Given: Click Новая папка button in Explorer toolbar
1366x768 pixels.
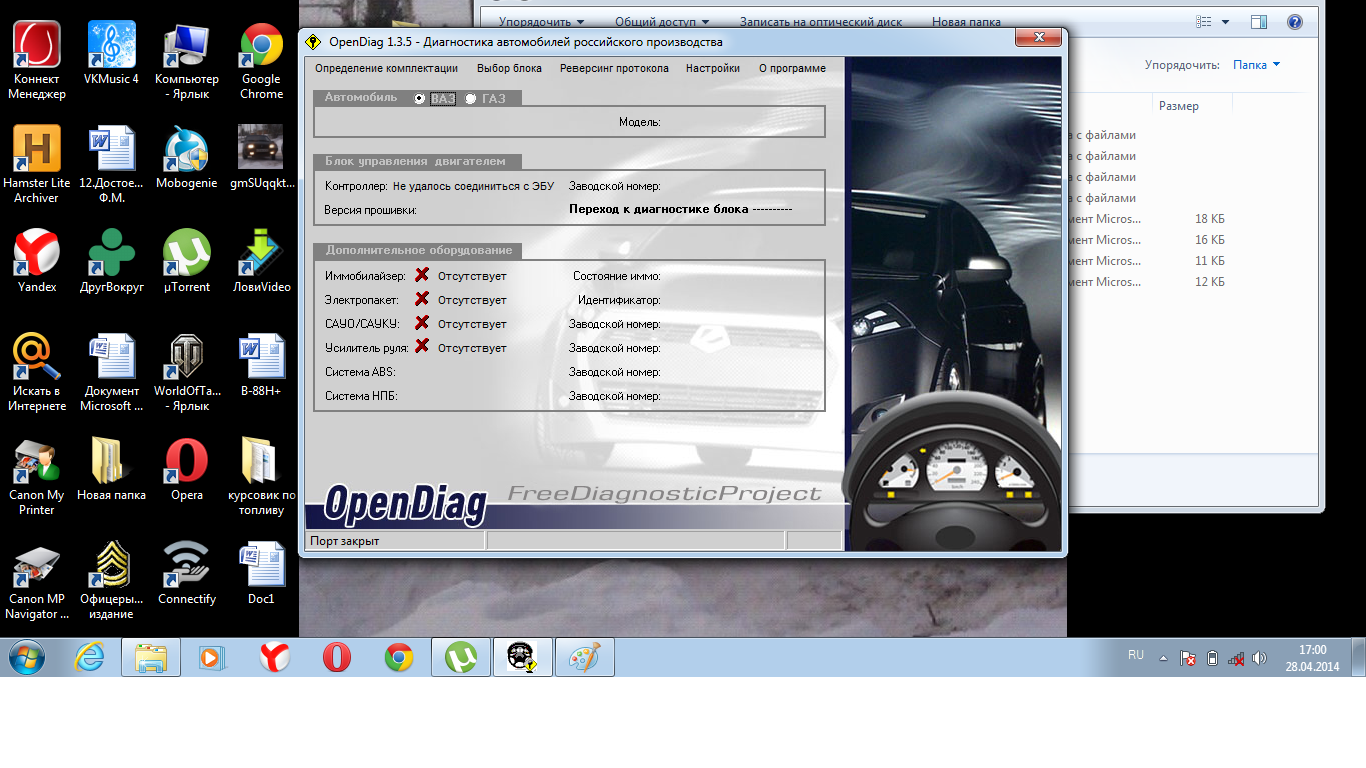Looking at the screenshot, I should [965, 22].
